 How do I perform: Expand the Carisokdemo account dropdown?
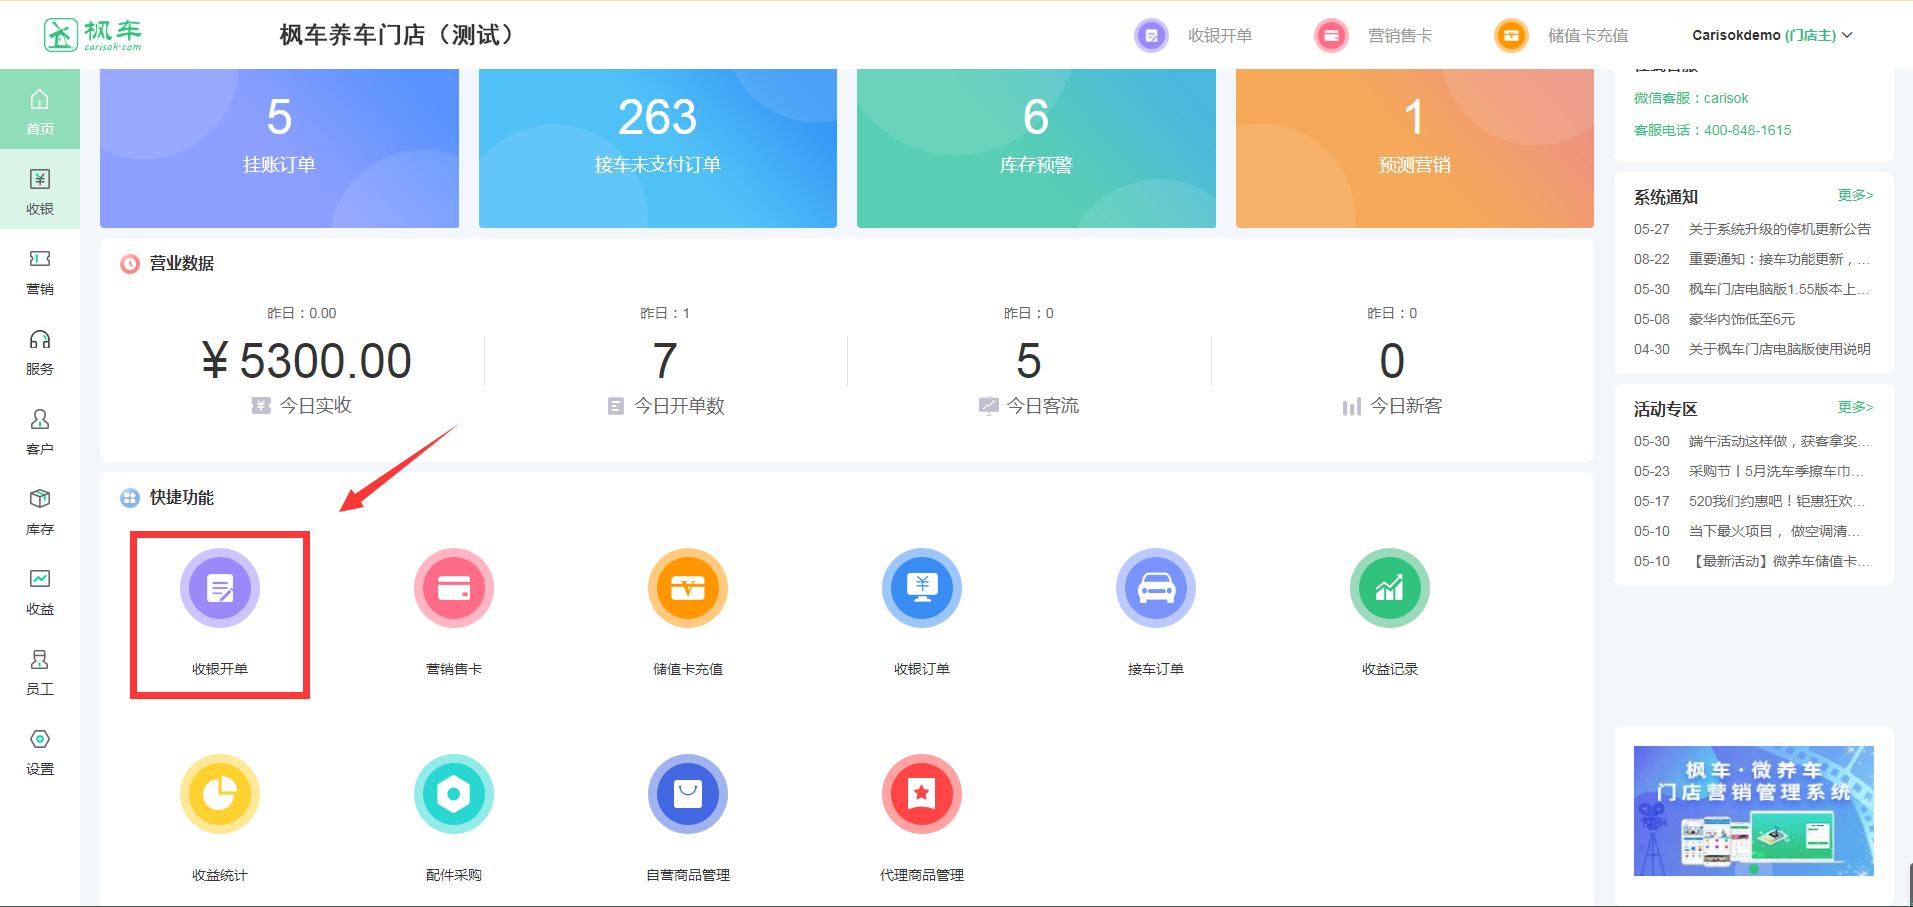[1772, 35]
